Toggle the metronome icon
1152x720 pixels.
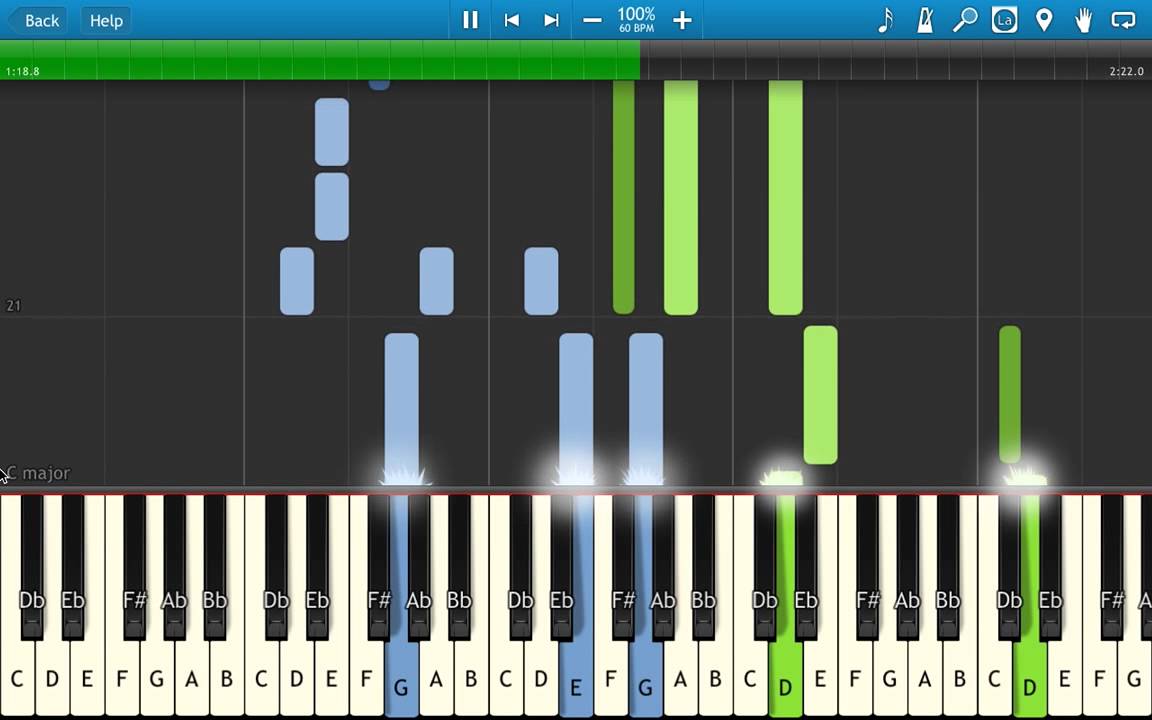coord(925,20)
